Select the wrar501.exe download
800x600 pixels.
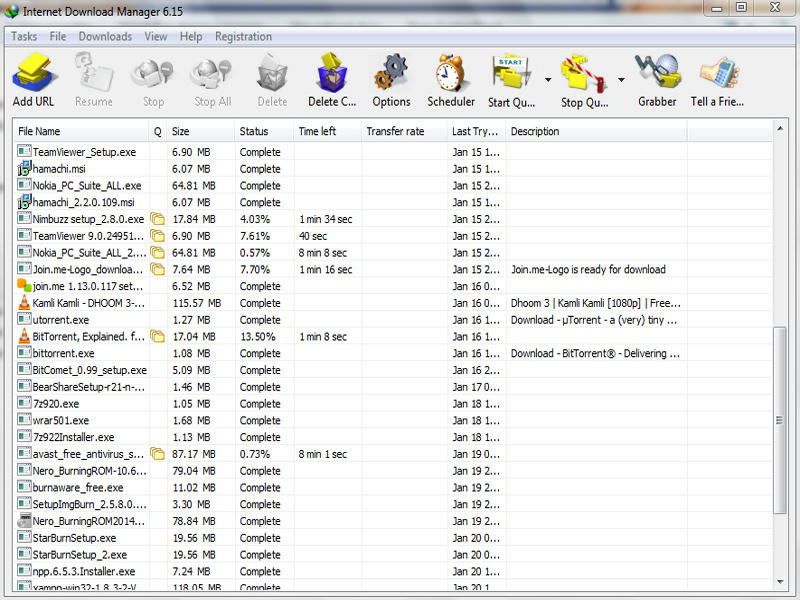[x=393, y=420]
